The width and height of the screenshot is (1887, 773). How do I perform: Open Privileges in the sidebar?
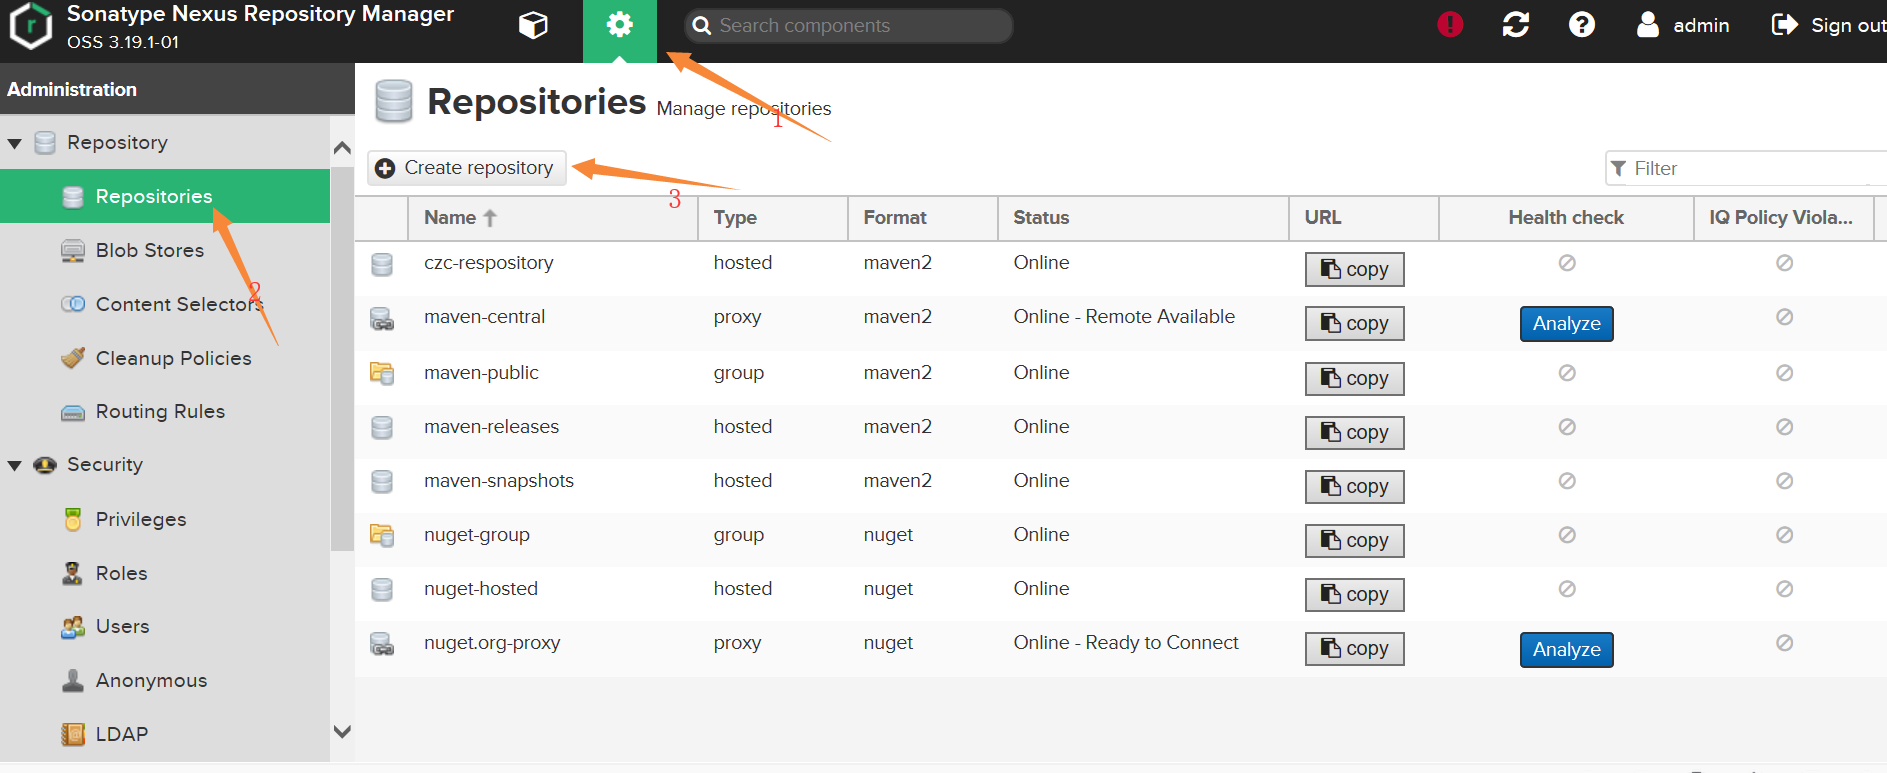[x=165, y=519]
